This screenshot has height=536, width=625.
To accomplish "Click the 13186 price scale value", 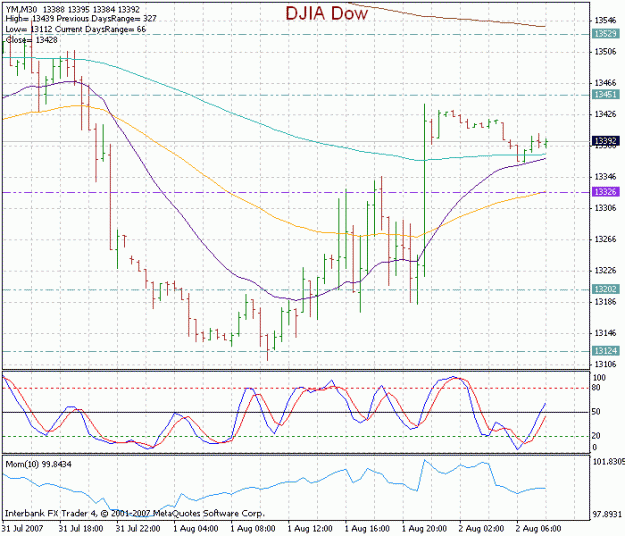I will click(x=605, y=302).
